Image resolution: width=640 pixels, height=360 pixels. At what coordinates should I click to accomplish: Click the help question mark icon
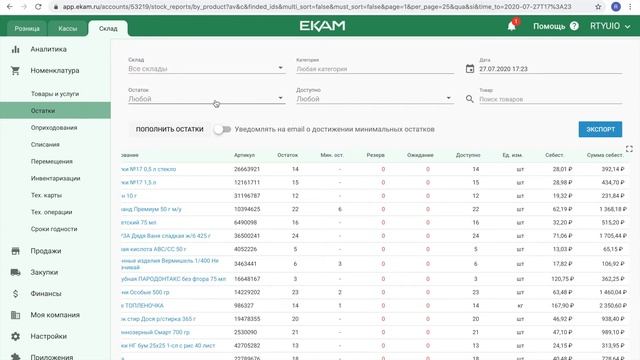574,26
